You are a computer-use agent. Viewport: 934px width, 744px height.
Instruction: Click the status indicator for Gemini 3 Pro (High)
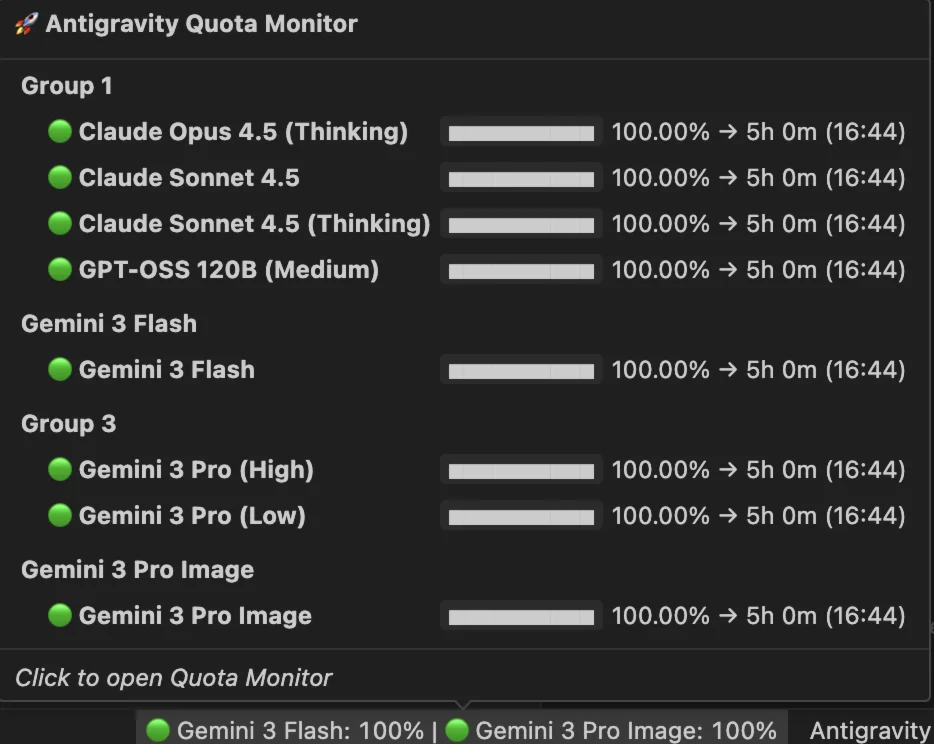click(x=59, y=469)
